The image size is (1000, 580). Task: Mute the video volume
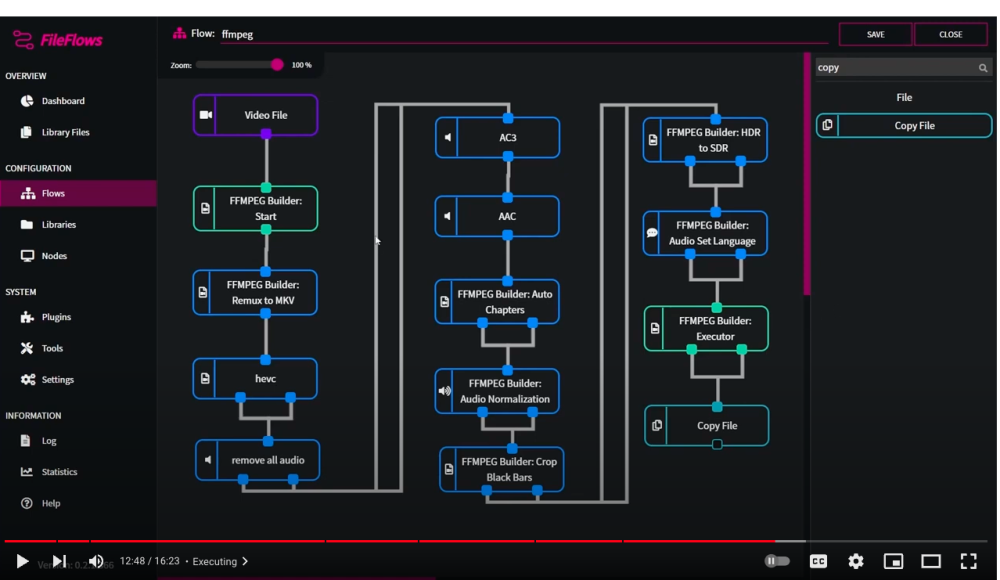click(x=96, y=561)
